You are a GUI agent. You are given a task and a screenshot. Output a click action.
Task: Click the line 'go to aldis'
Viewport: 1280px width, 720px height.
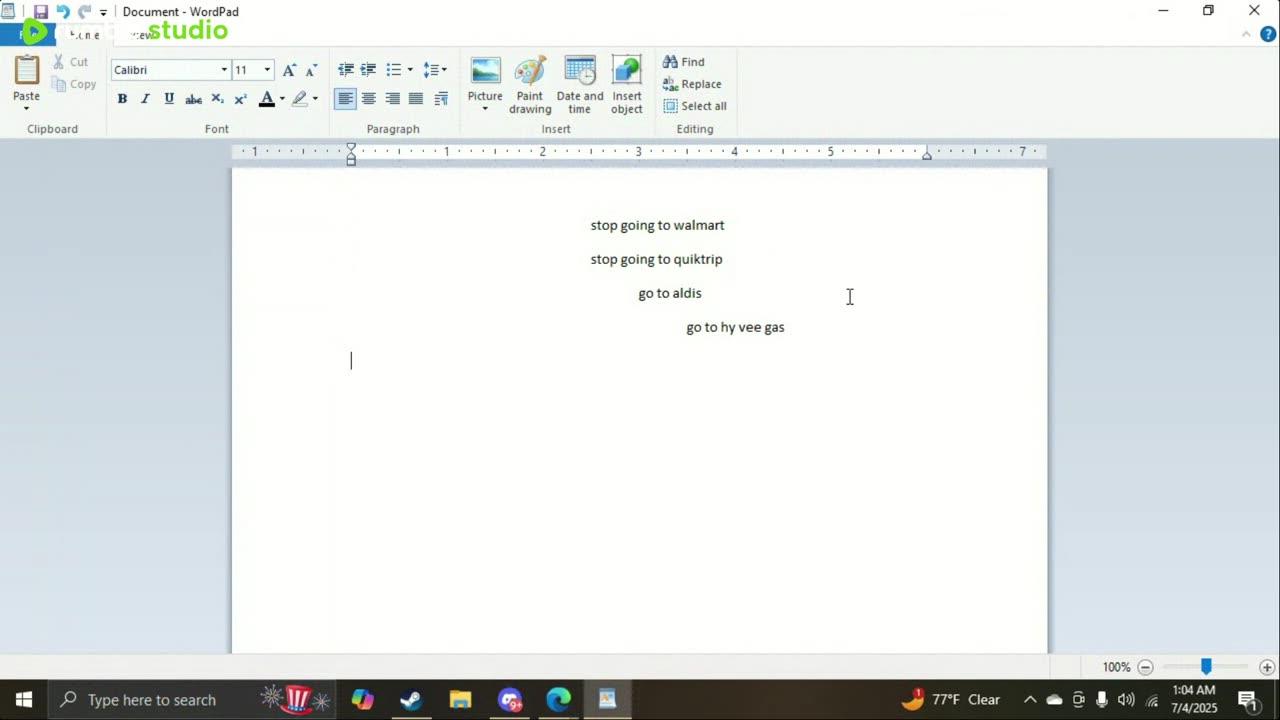point(670,294)
